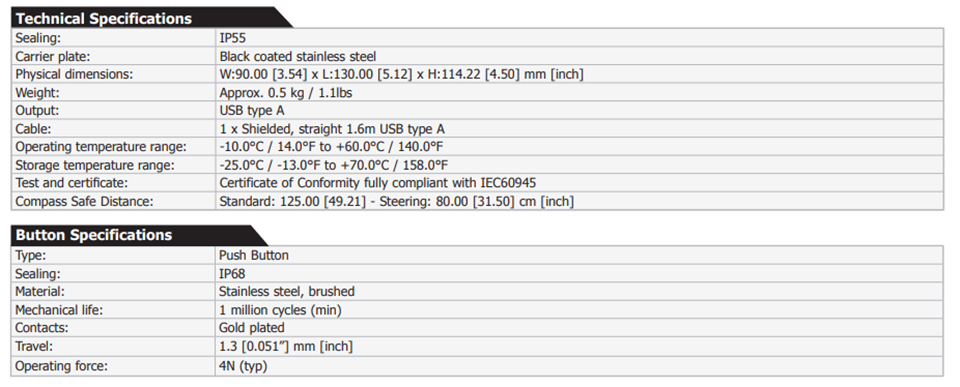Click the 1 million cycles value

pos(280,310)
